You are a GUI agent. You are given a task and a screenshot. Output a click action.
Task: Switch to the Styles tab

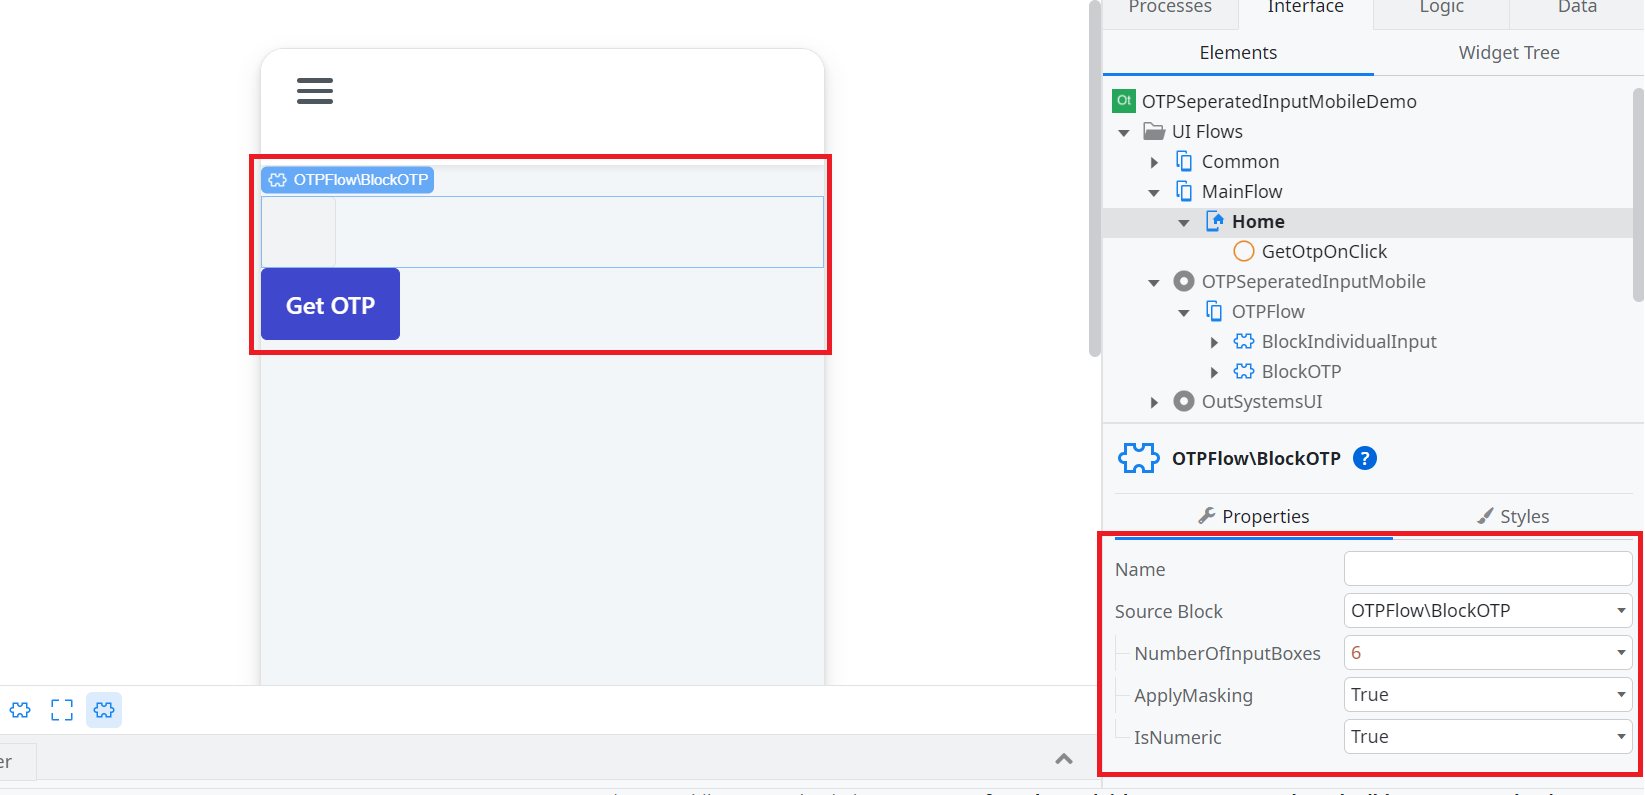(1514, 516)
